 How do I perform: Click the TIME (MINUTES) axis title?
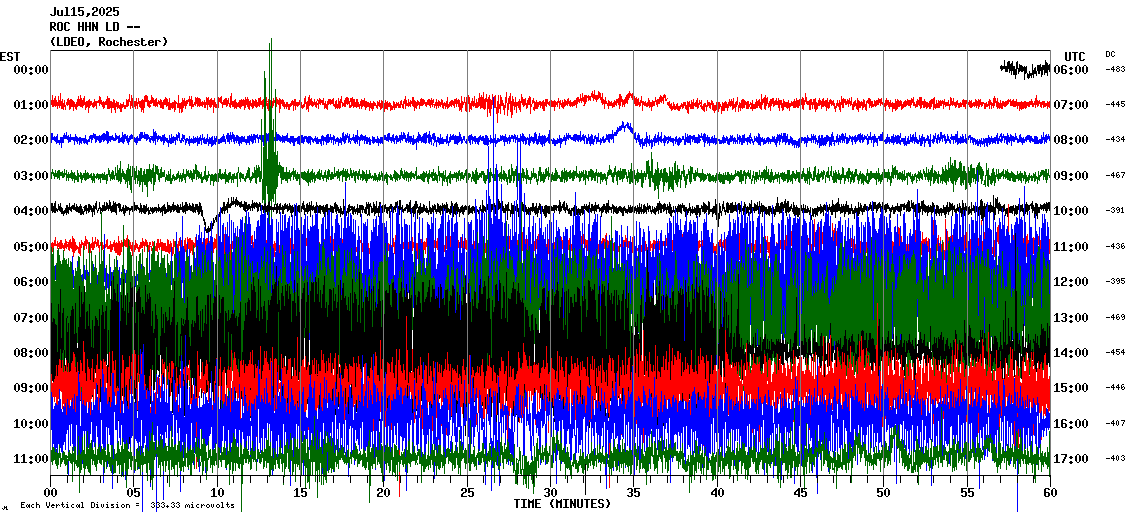(x=562, y=504)
